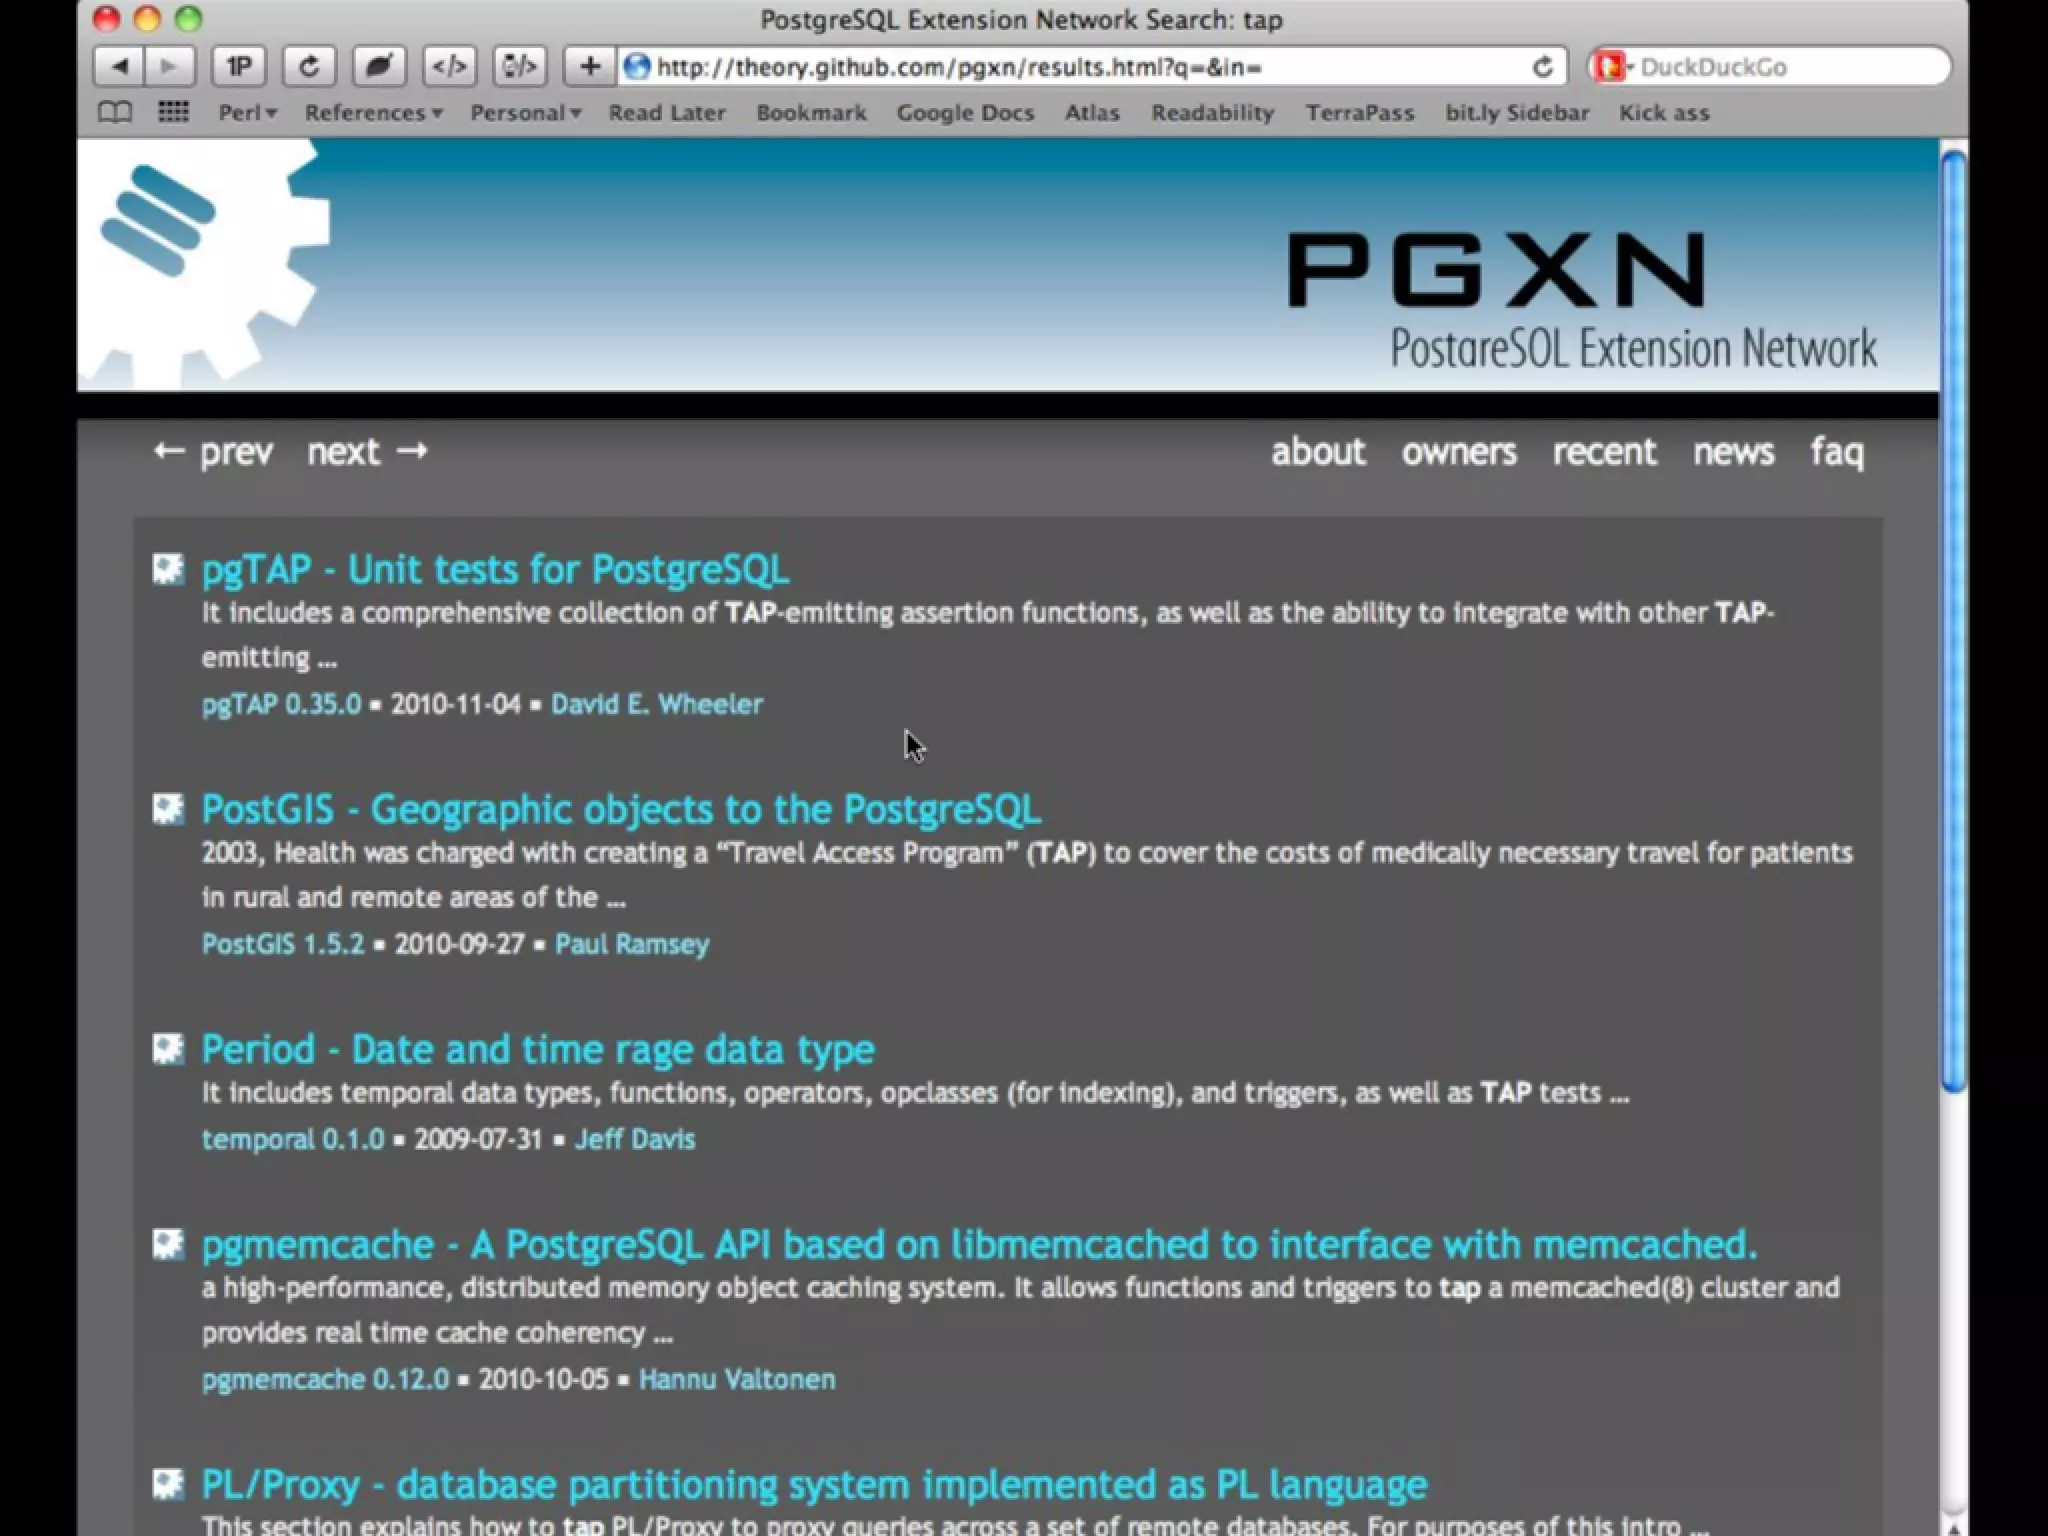Open the owners page link
This screenshot has width=2048, height=1536.
[1458, 452]
